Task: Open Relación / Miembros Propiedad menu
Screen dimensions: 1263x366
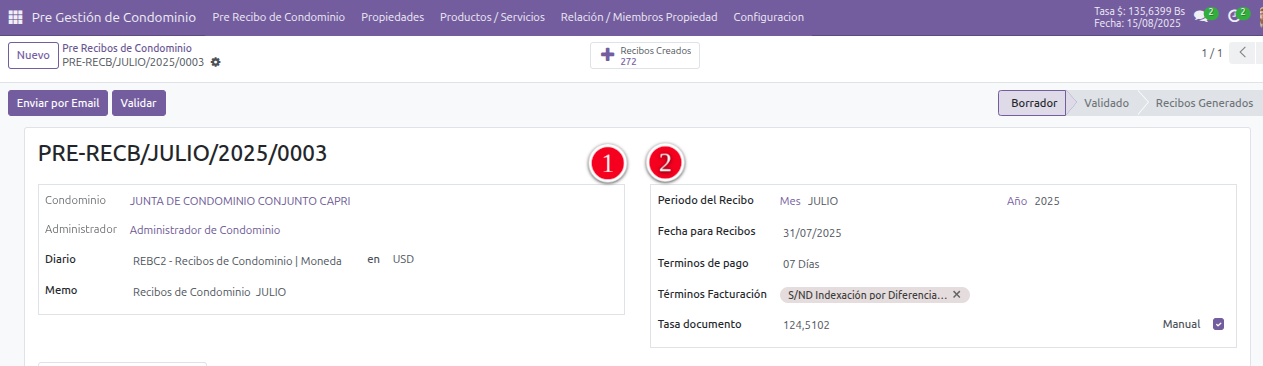Action: tap(639, 17)
